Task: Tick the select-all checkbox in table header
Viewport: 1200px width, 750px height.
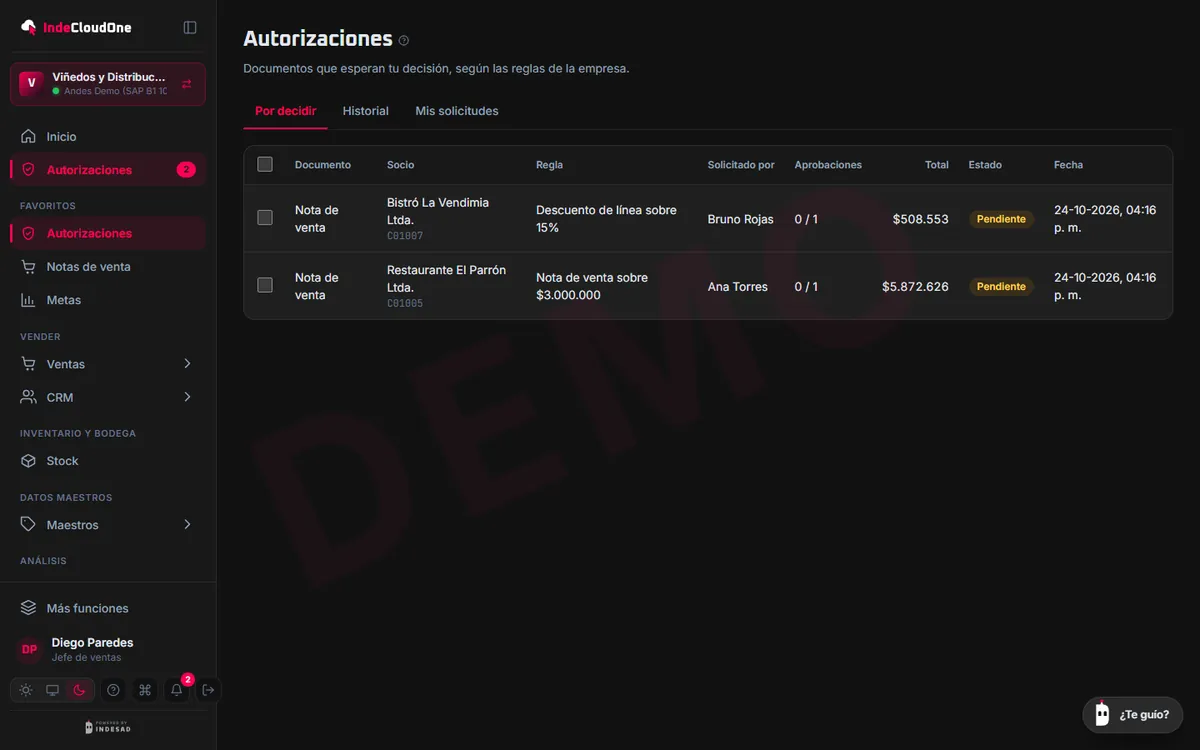Action: pyautogui.click(x=265, y=164)
